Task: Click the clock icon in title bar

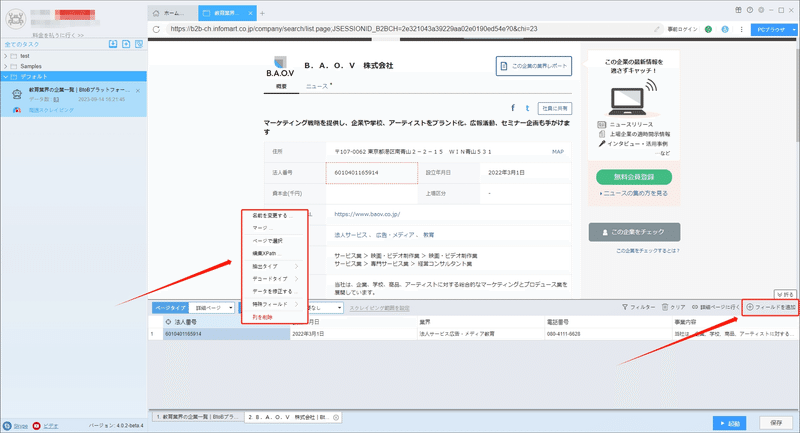Action: click(749, 10)
